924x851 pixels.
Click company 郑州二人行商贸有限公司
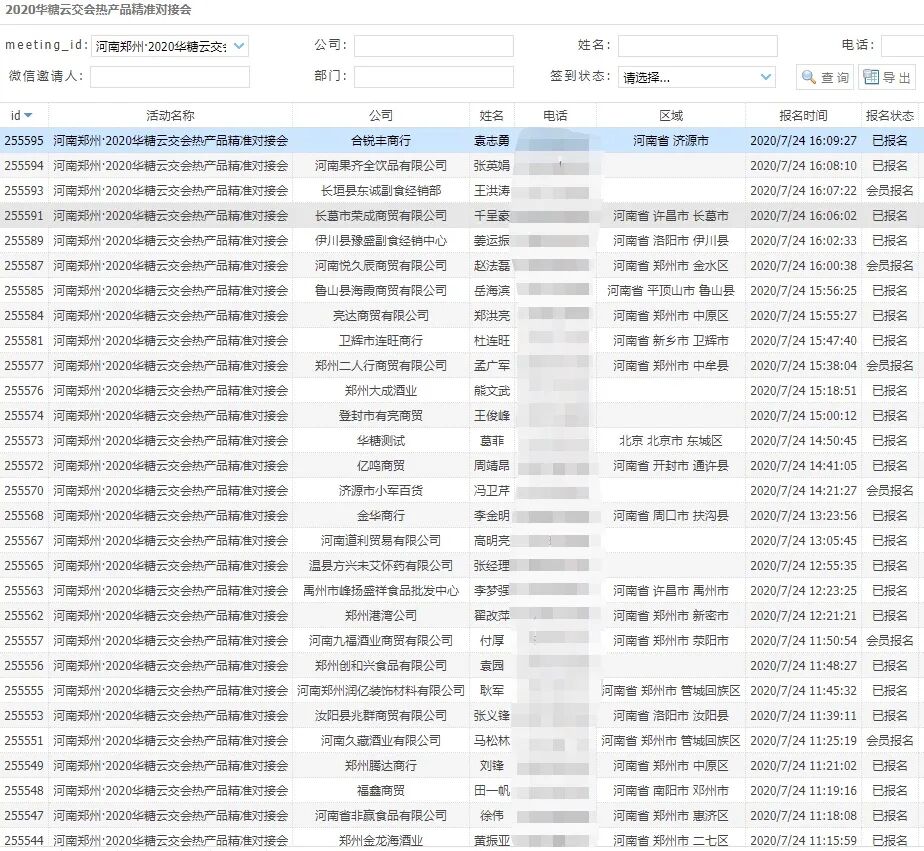[381, 365]
